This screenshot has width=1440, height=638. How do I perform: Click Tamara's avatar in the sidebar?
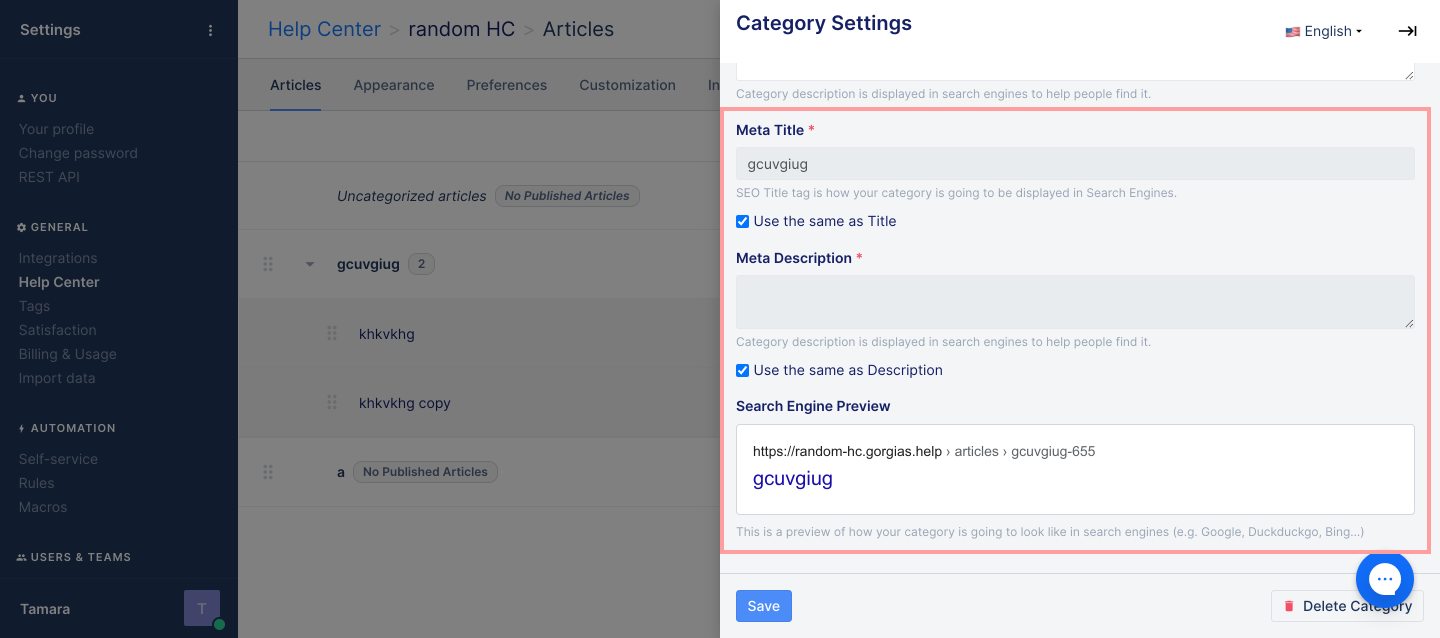201,607
